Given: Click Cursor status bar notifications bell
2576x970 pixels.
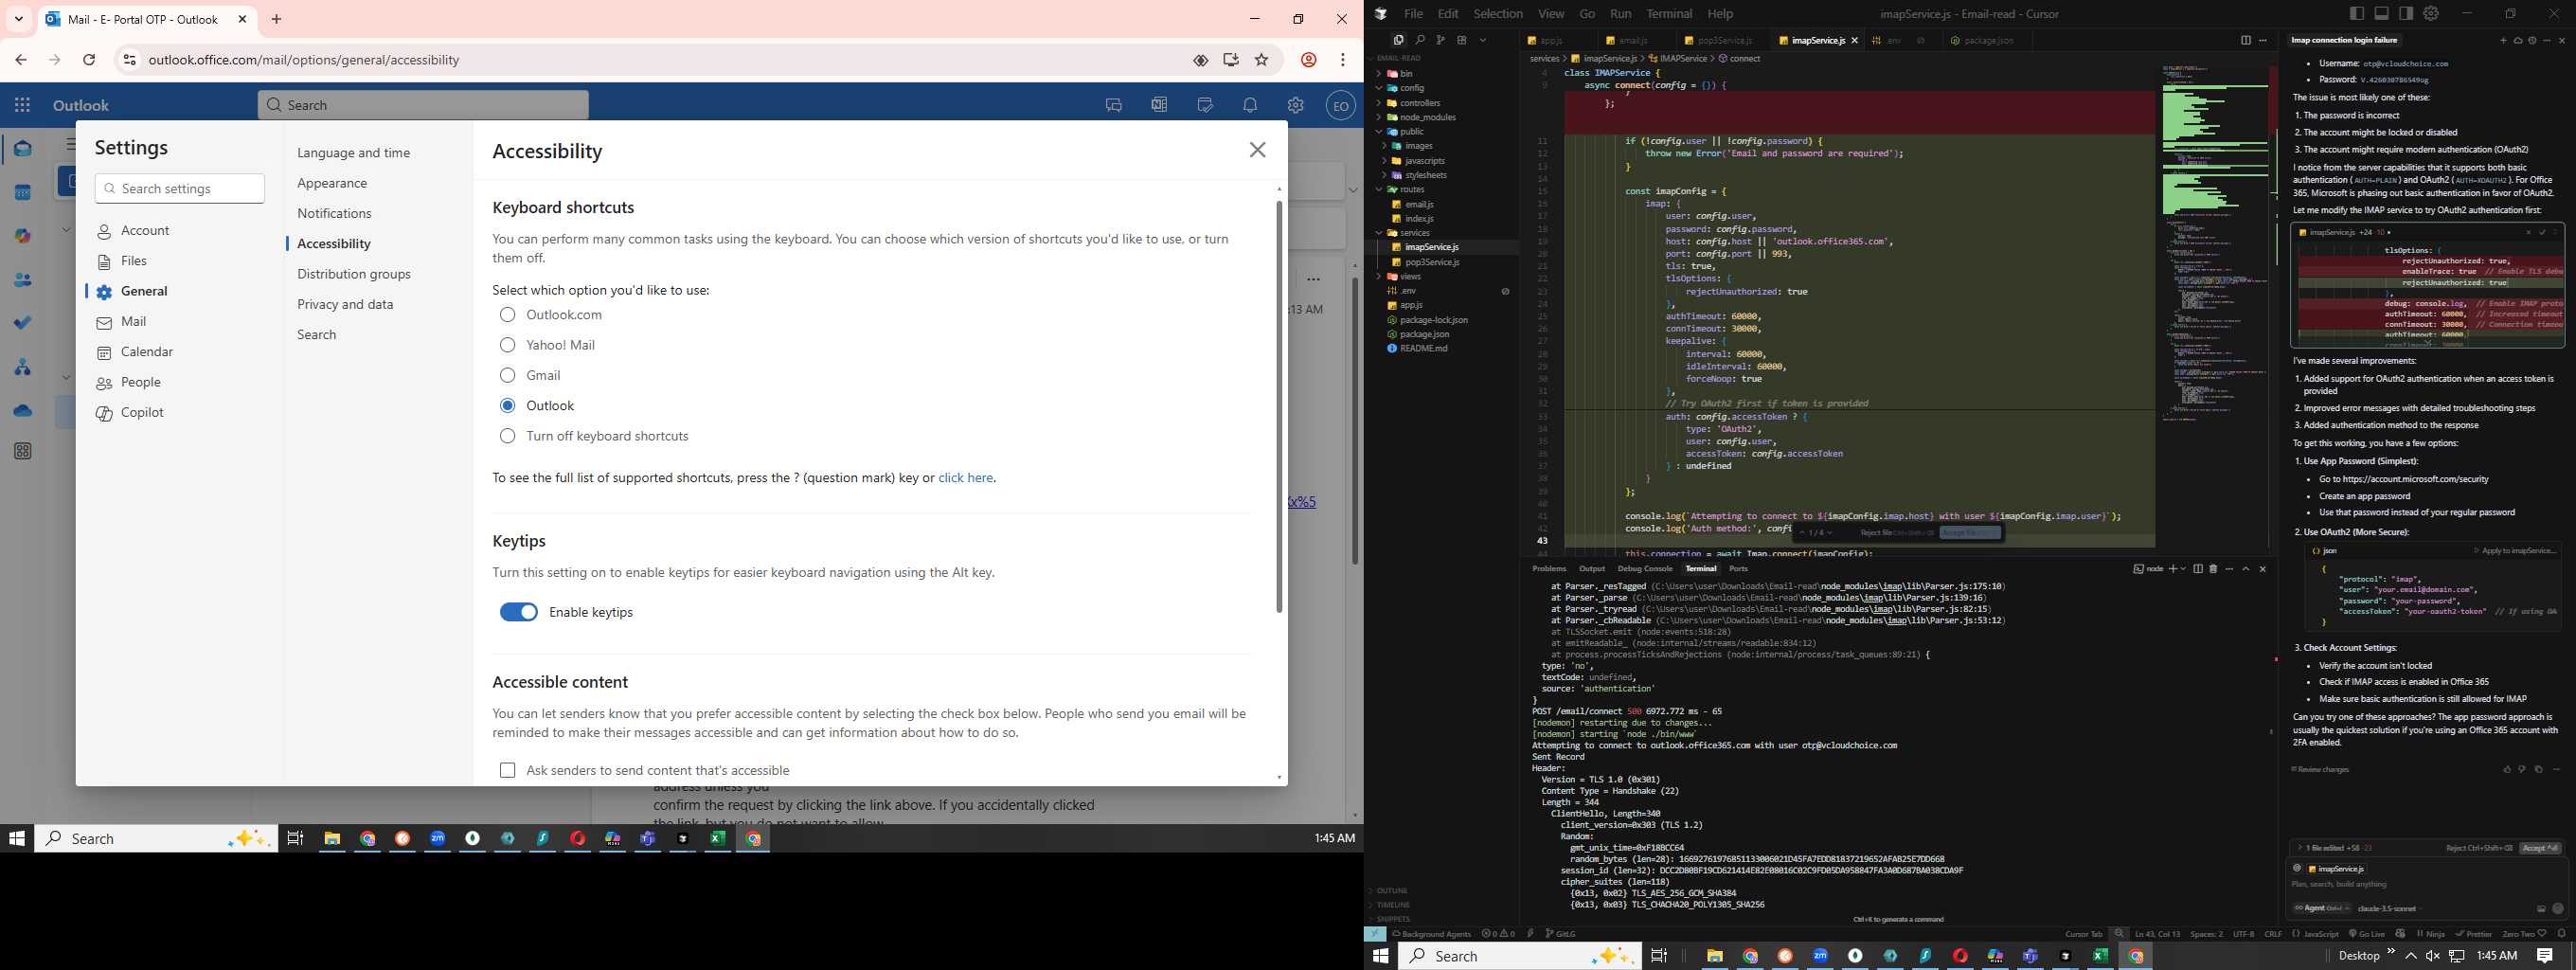Looking at the screenshot, I should pyautogui.click(x=2561, y=933).
